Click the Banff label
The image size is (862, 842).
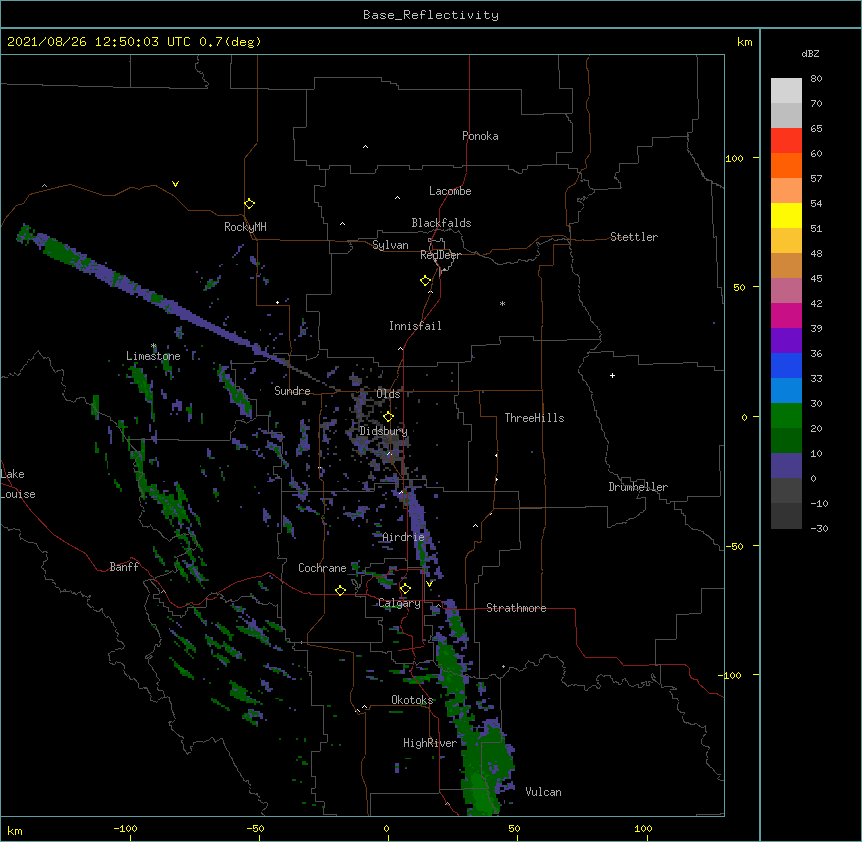(124, 567)
